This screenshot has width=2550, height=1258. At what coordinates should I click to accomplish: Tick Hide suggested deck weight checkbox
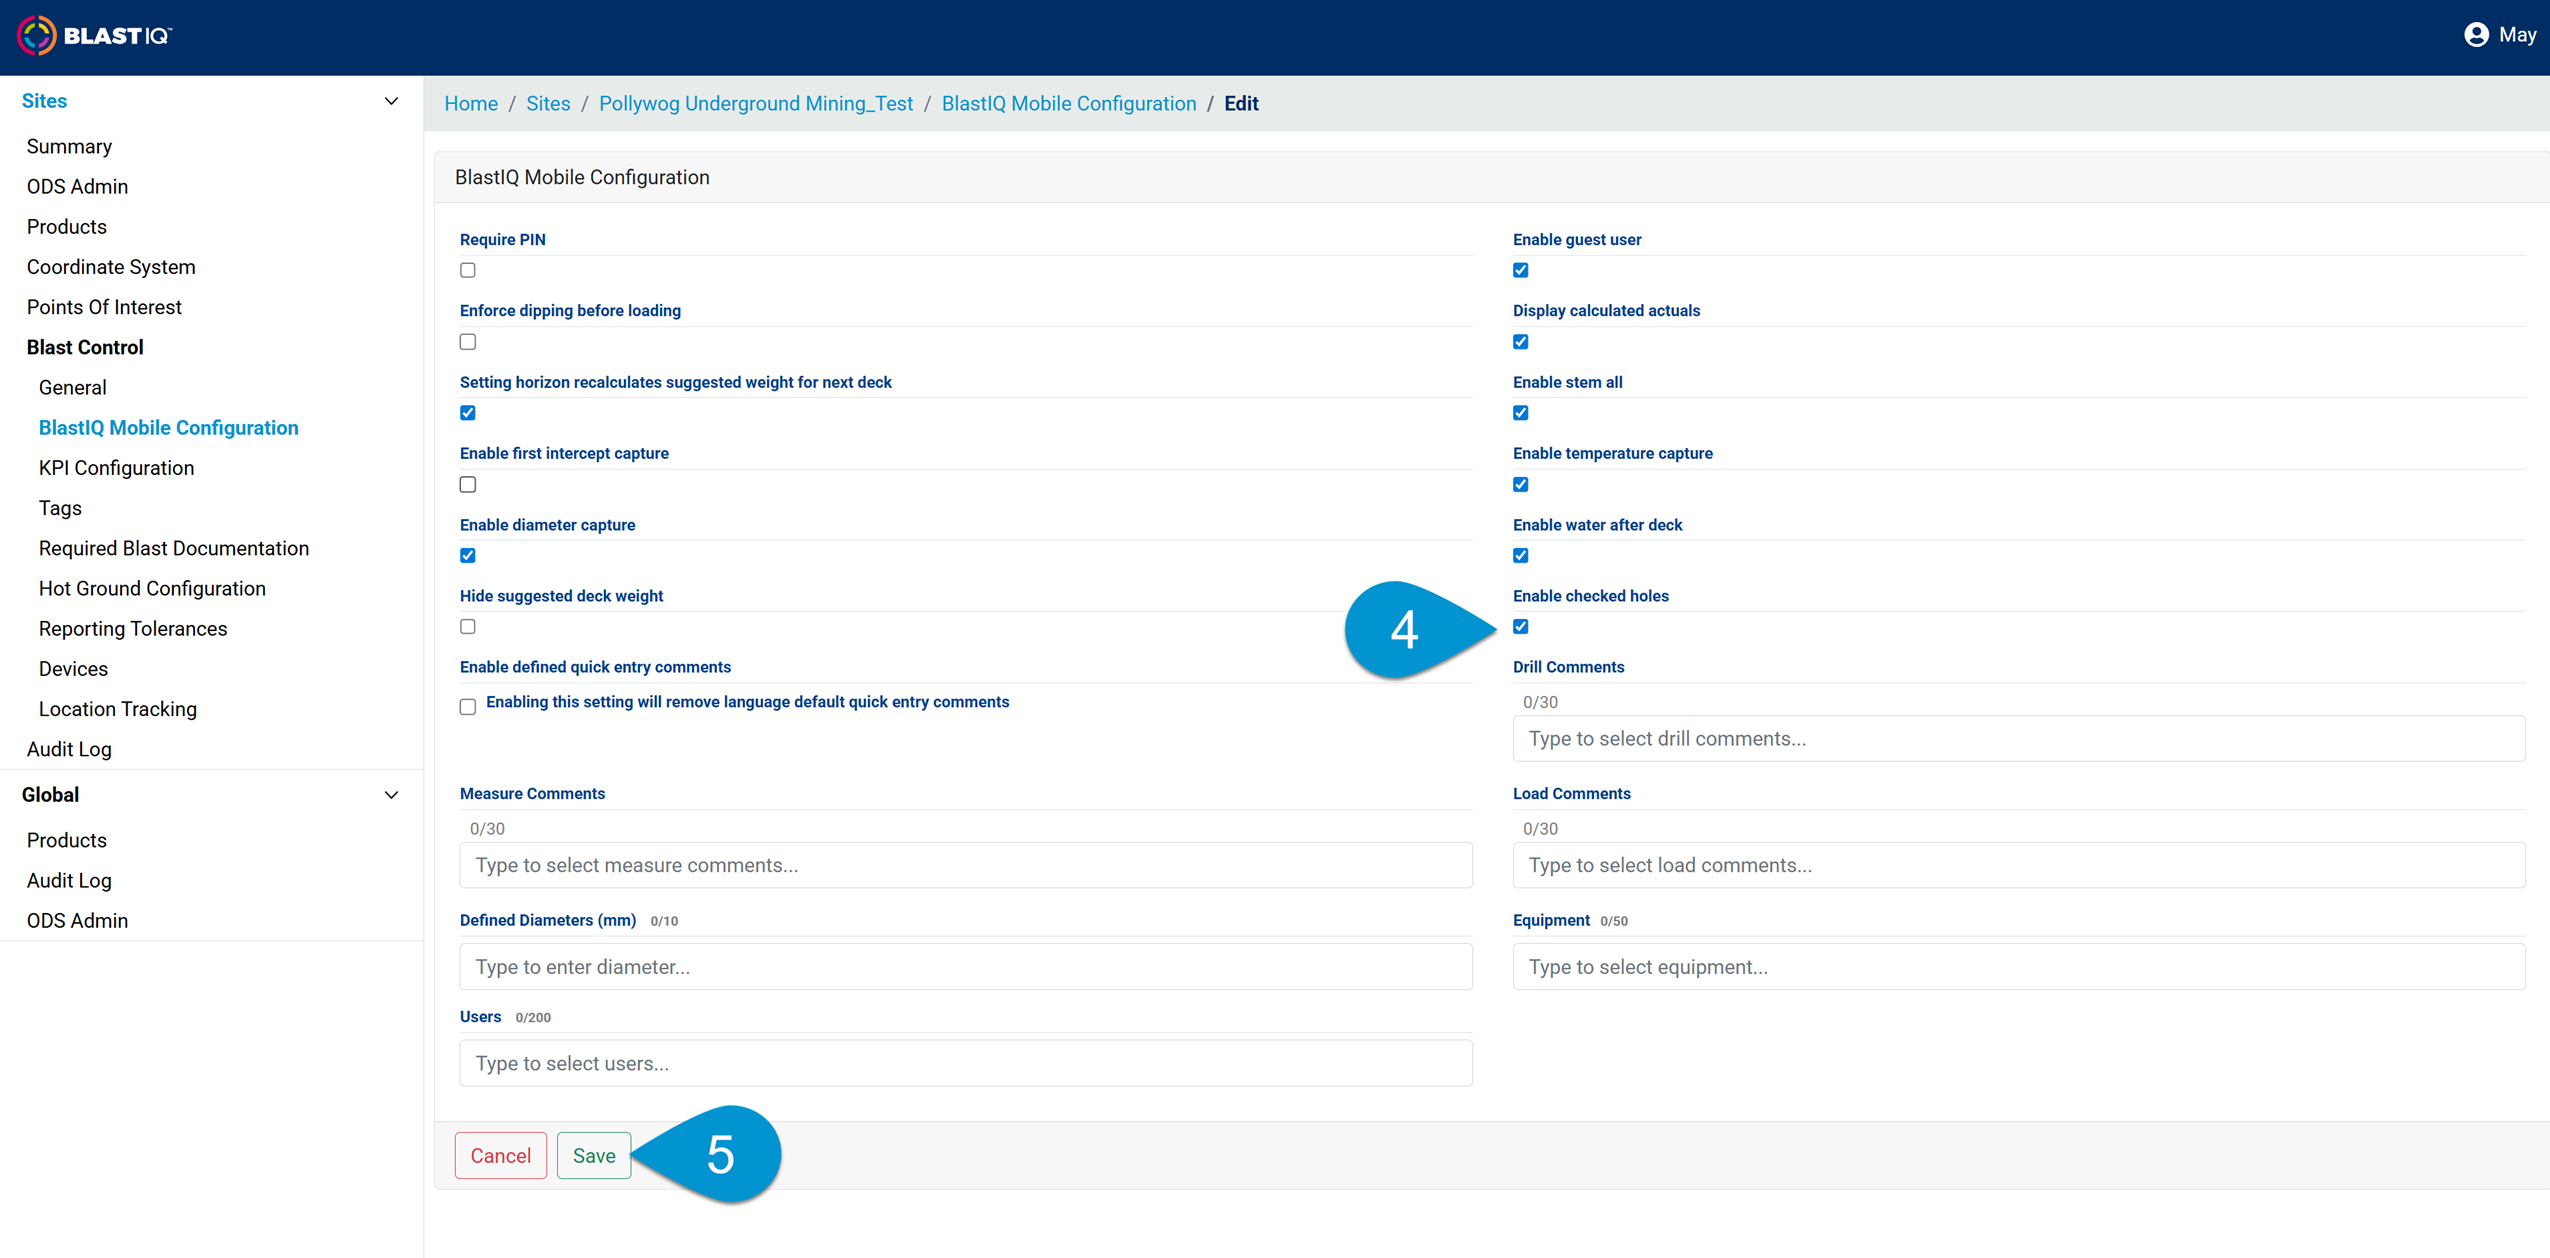pyautogui.click(x=468, y=627)
